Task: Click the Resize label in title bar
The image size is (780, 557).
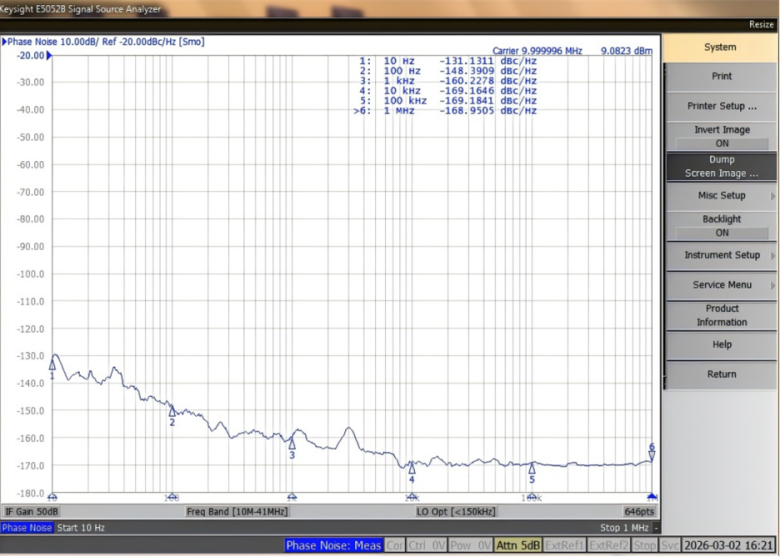Action: coord(761,24)
